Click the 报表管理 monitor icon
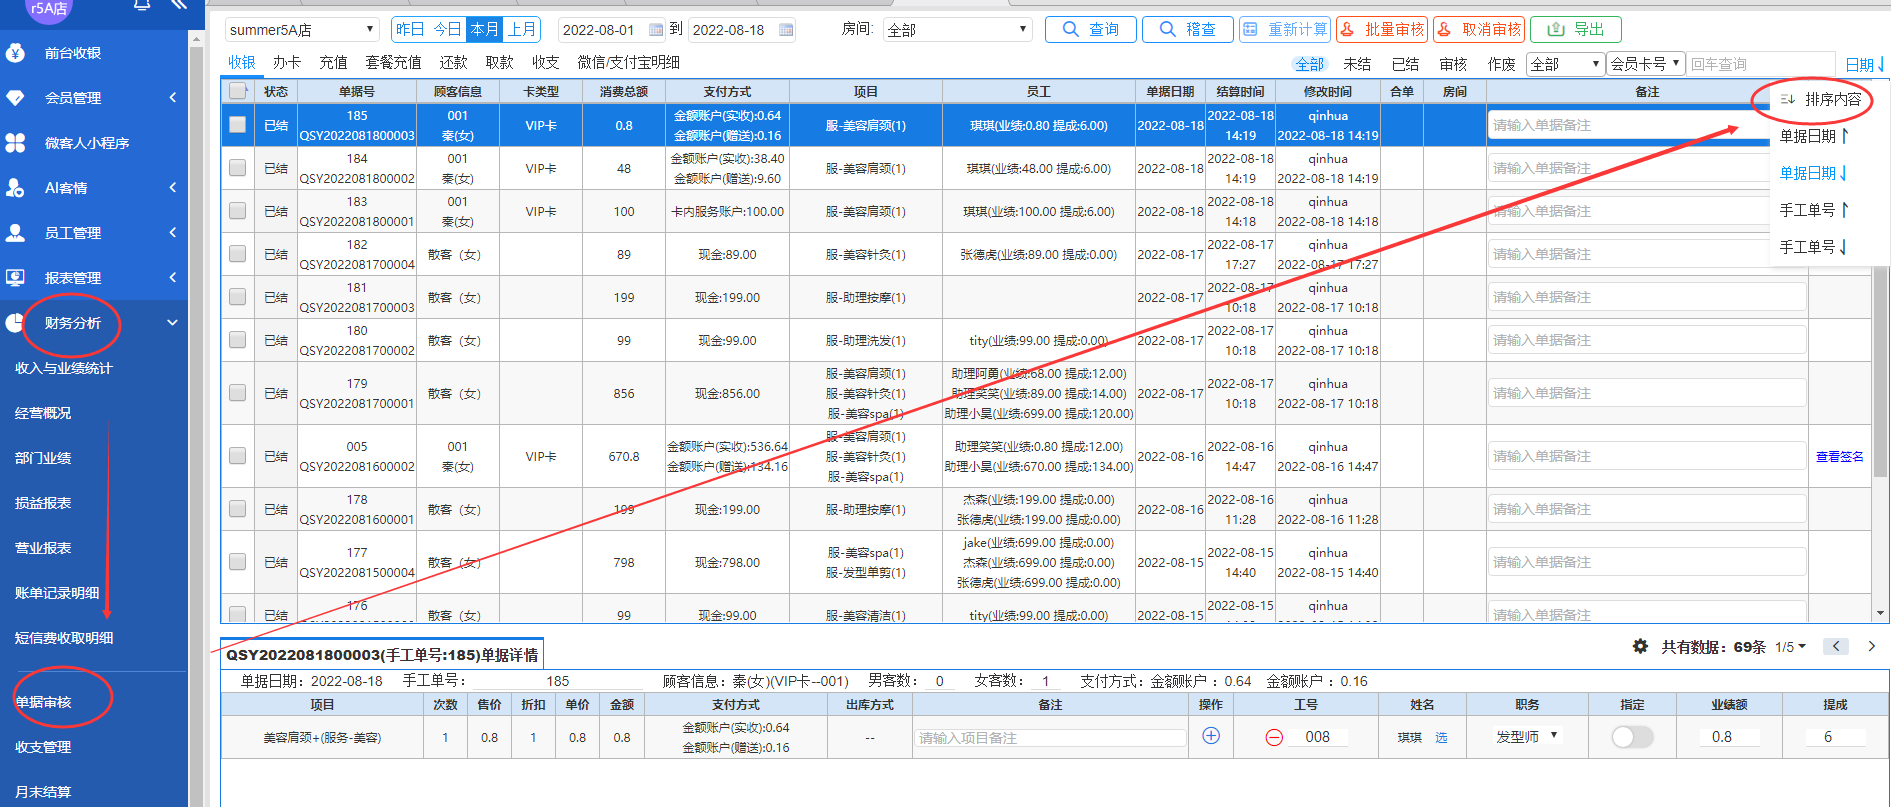Viewport: 1891px width, 807px height. tap(15, 278)
